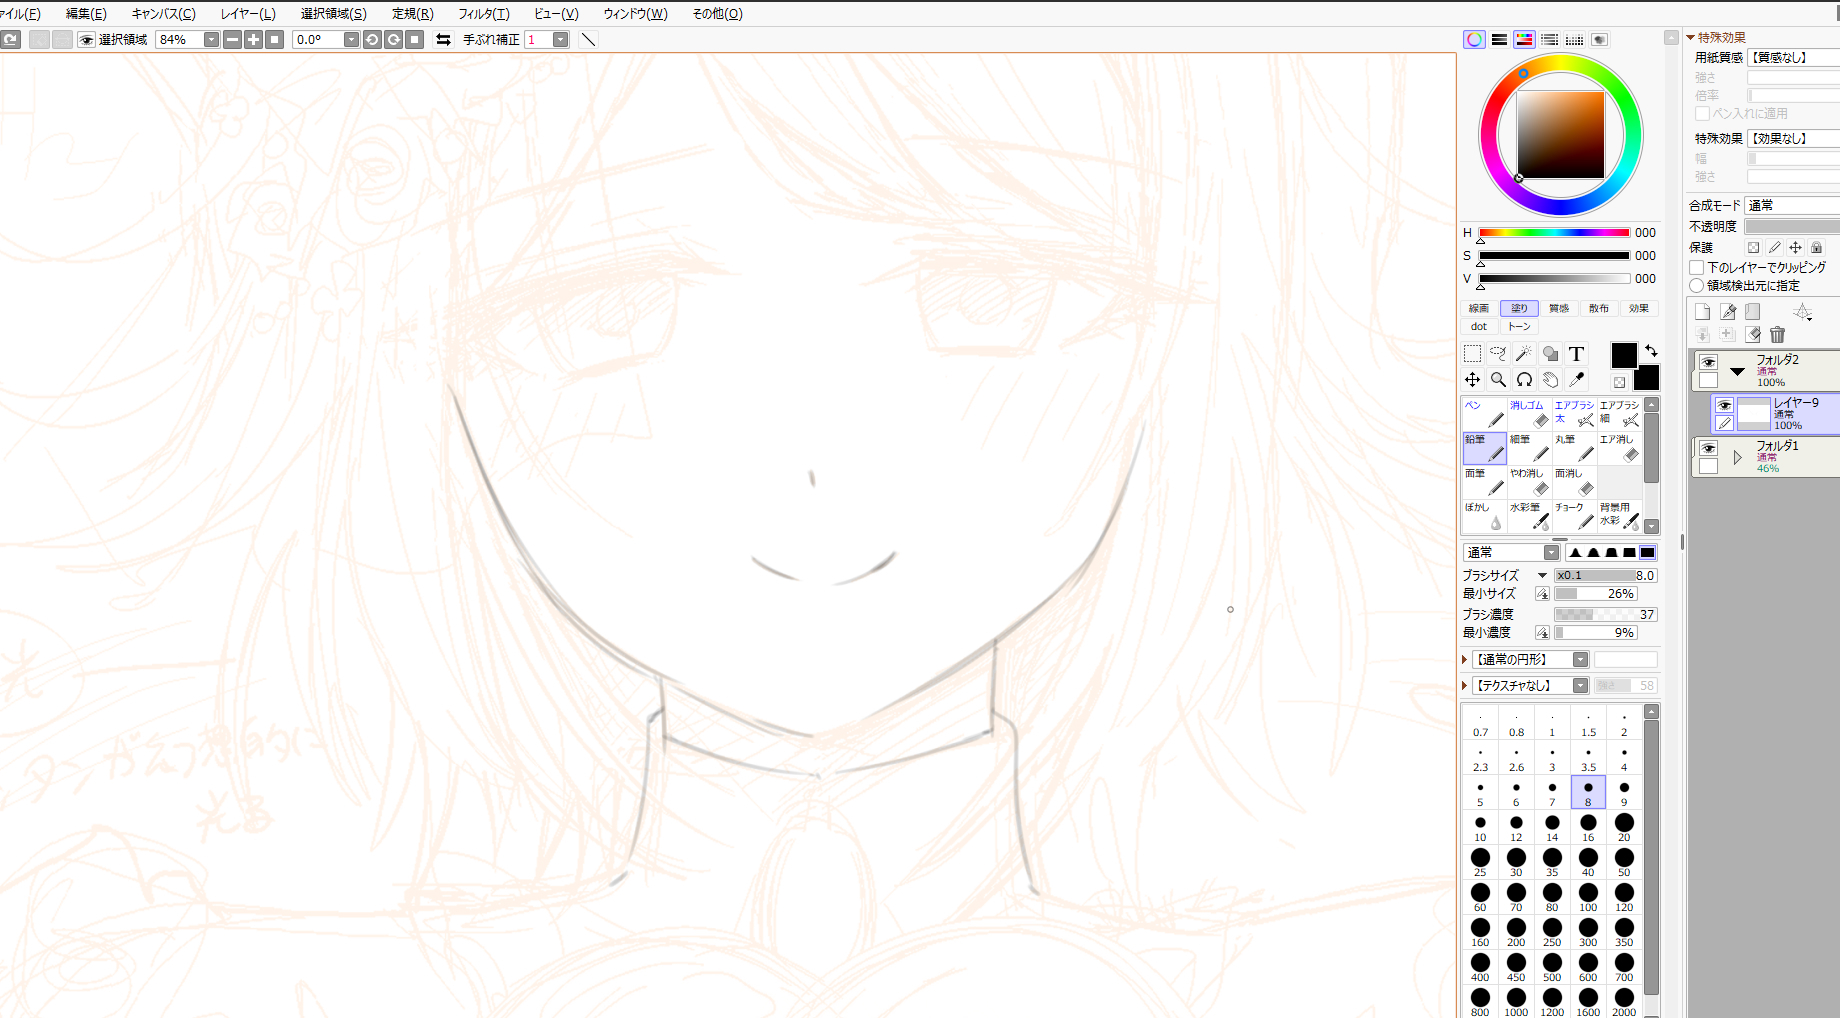Expand the フォルダ1 folder
The image size is (1840, 1018).
pyautogui.click(x=1738, y=458)
